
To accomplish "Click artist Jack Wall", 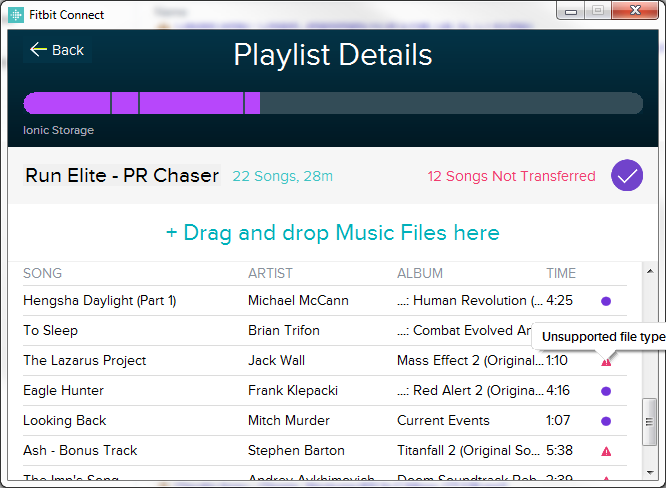I will pos(277,361).
